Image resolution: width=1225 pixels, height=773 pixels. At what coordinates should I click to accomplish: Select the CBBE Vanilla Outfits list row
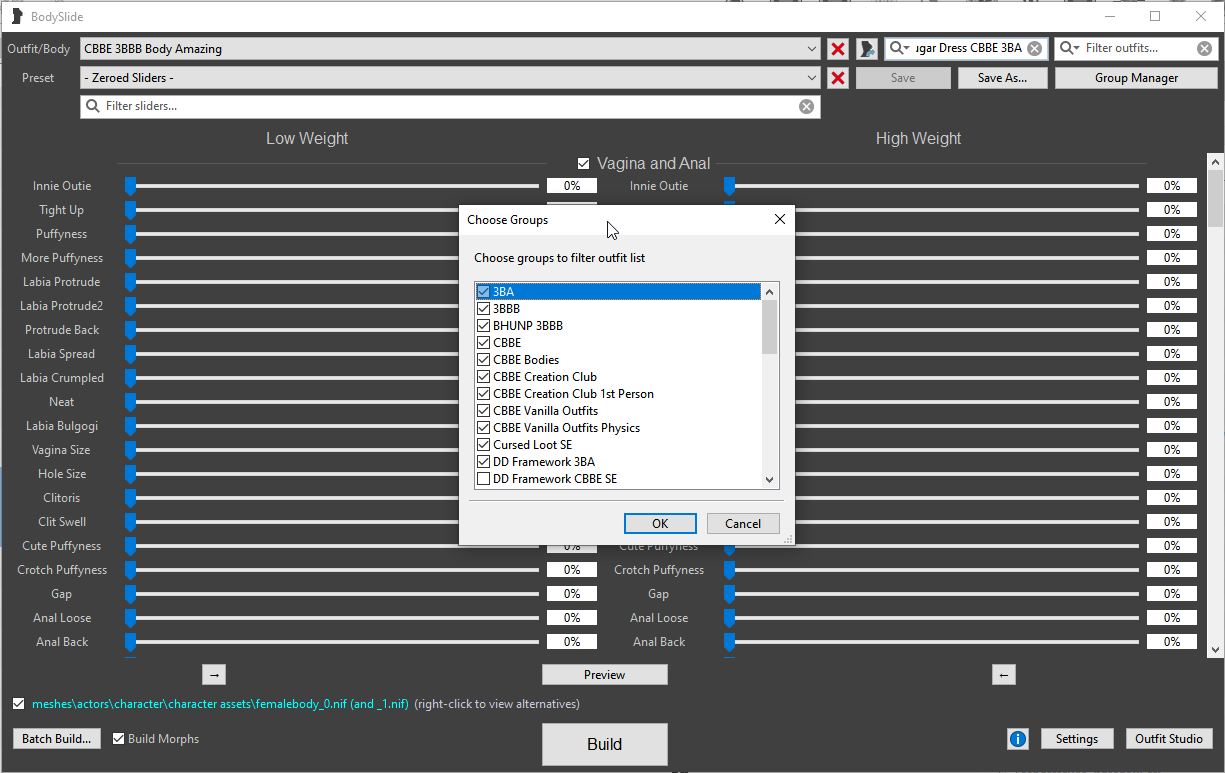[619, 411]
